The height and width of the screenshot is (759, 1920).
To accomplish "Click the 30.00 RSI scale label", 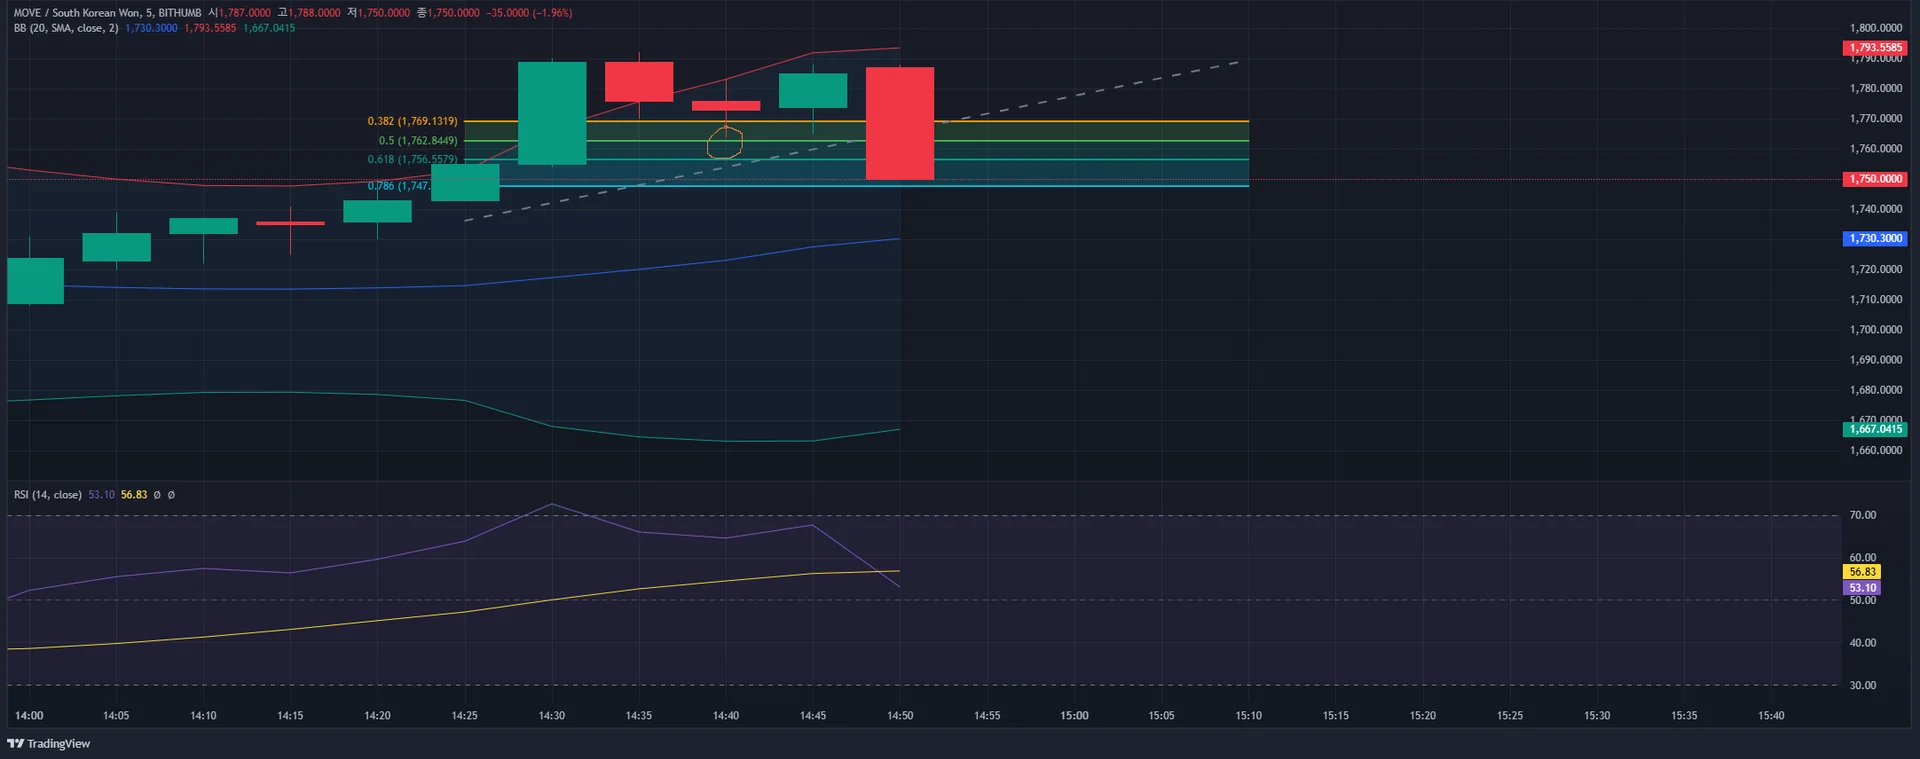I will pos(1863,685).
